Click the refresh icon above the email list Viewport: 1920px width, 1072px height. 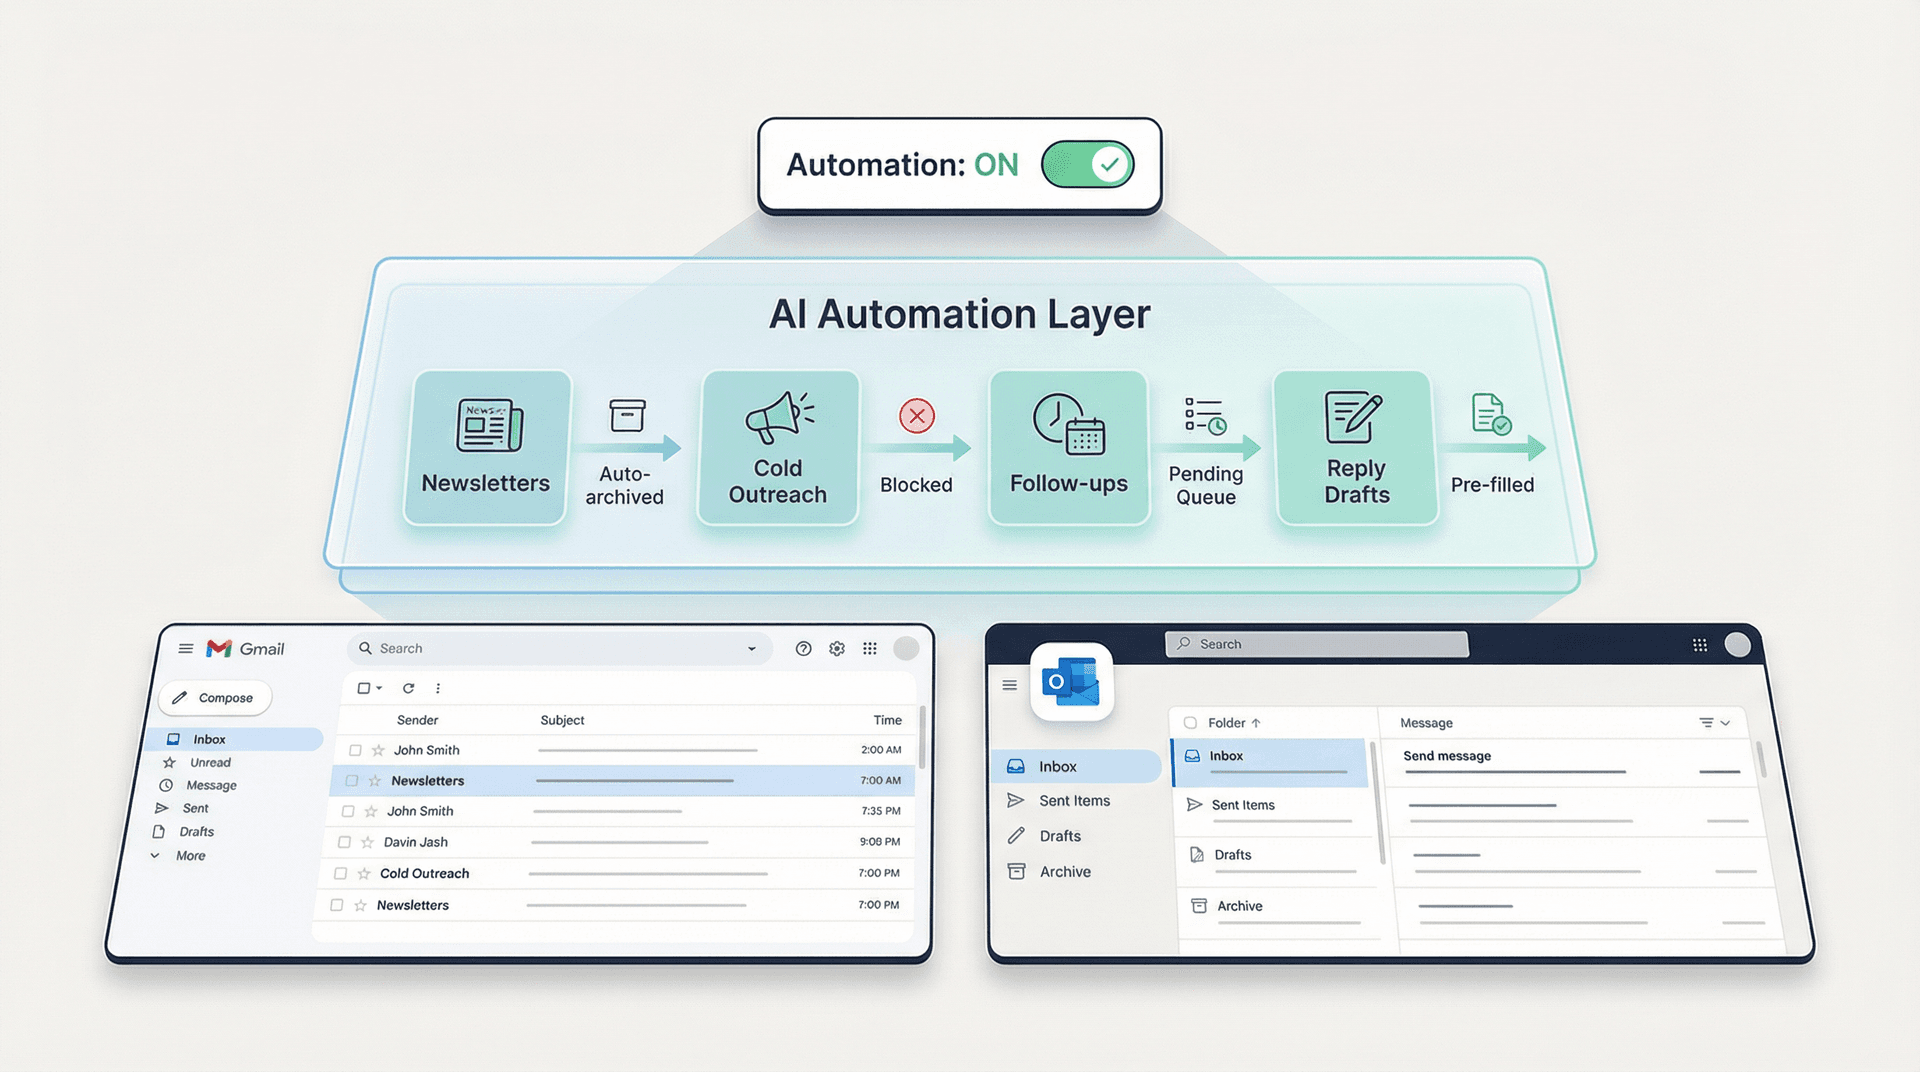(x=408, y=688)
